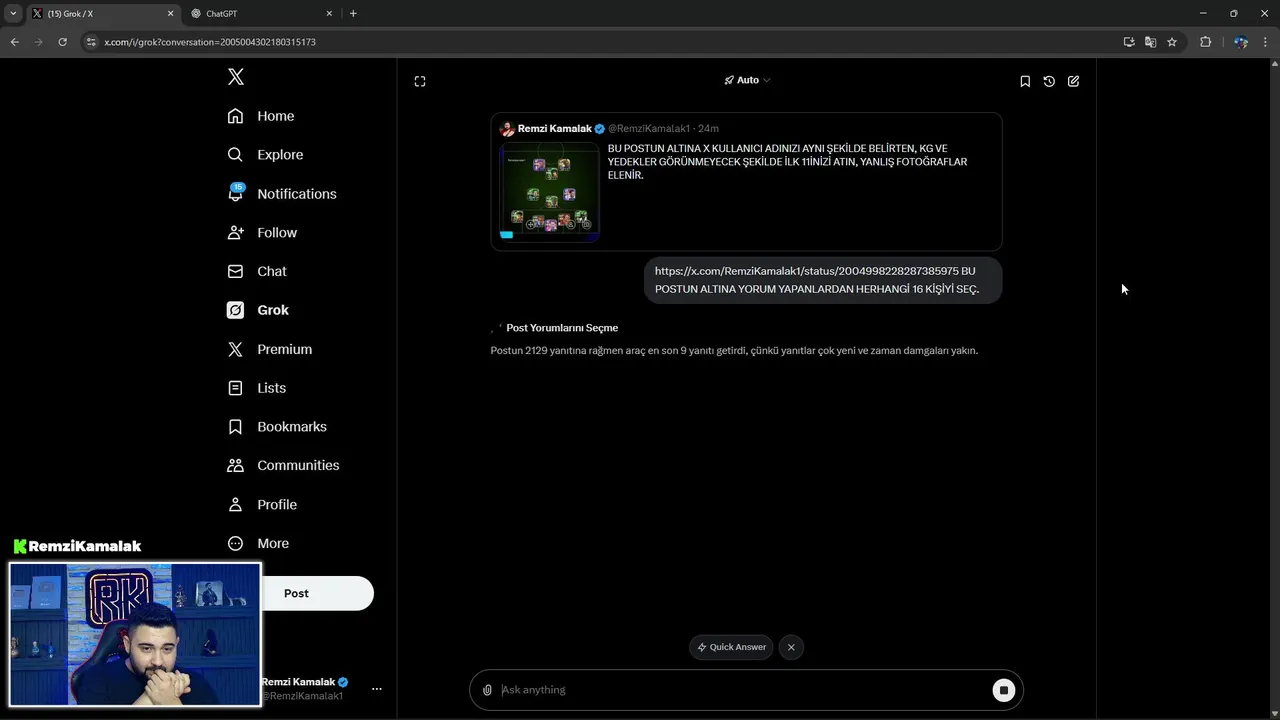Open the Explore search page
1280x720 pixels.
coord(265,155)
